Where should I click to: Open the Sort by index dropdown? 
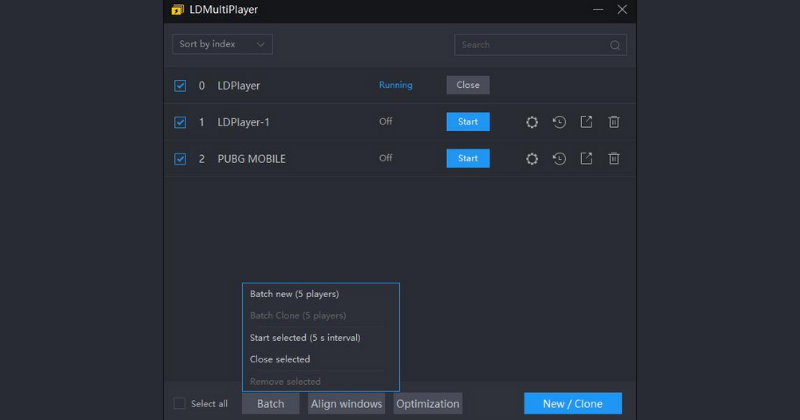222,44
